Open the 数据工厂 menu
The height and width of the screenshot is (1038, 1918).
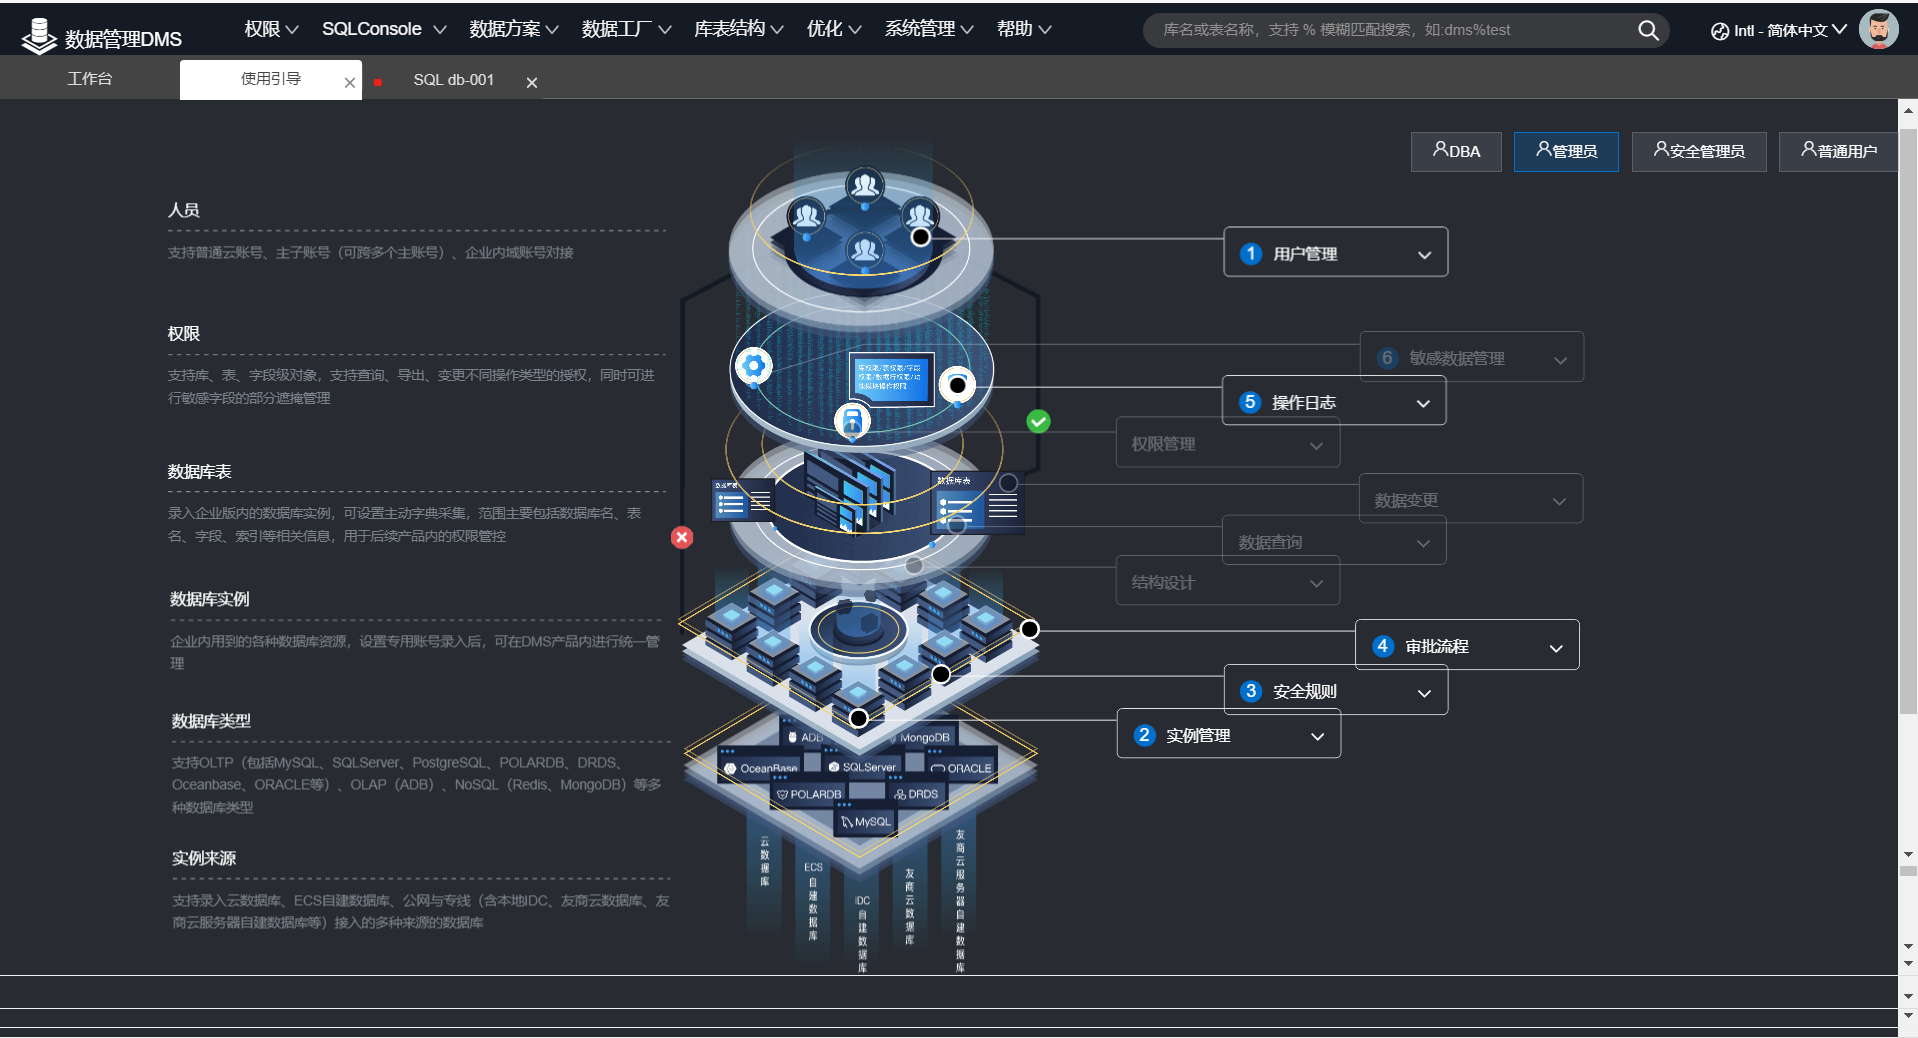pyautogui.click(x=627, y=29)
